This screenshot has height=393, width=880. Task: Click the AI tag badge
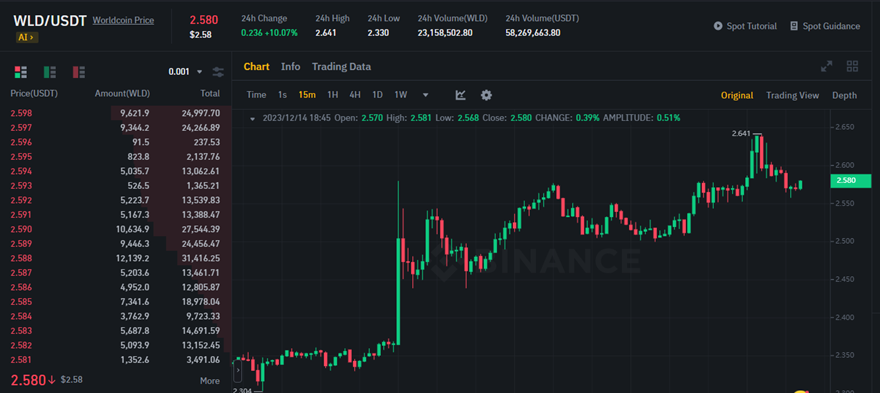27,38
